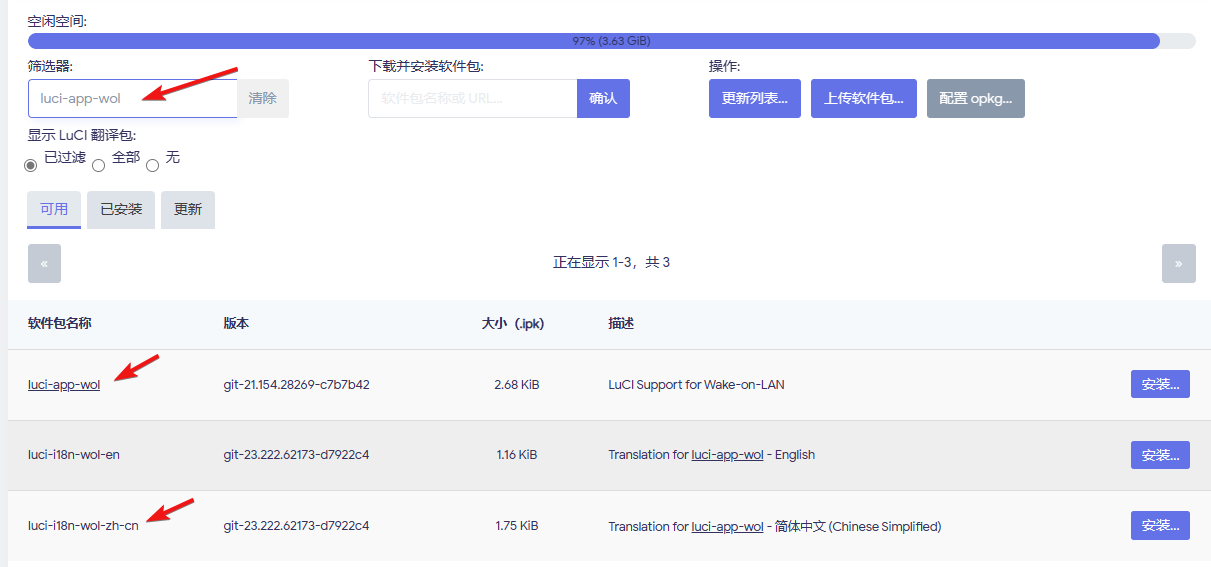Click git-23.222.62173-d7922c4 version in wol-en row
This screenshot has height=567, width=1211.
(x=297, y=455)
